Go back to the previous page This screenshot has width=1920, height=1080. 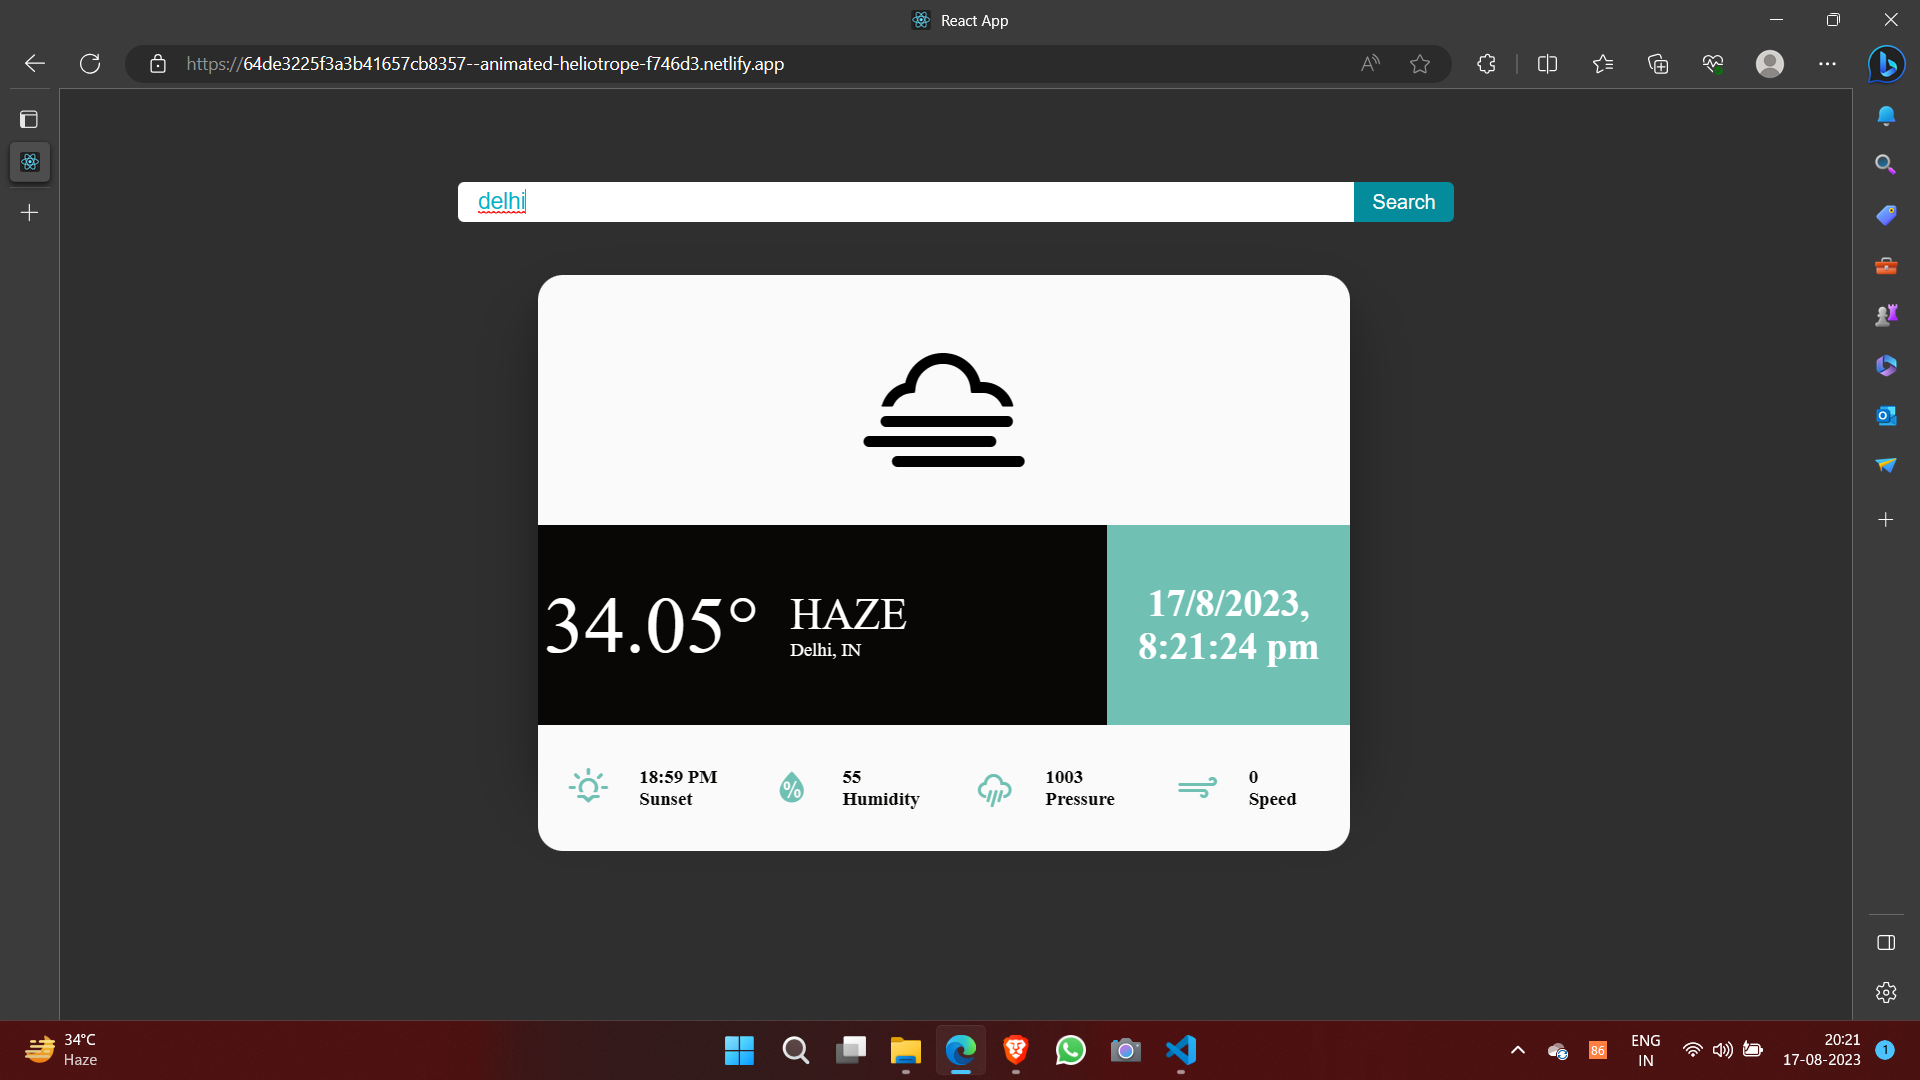34,63
